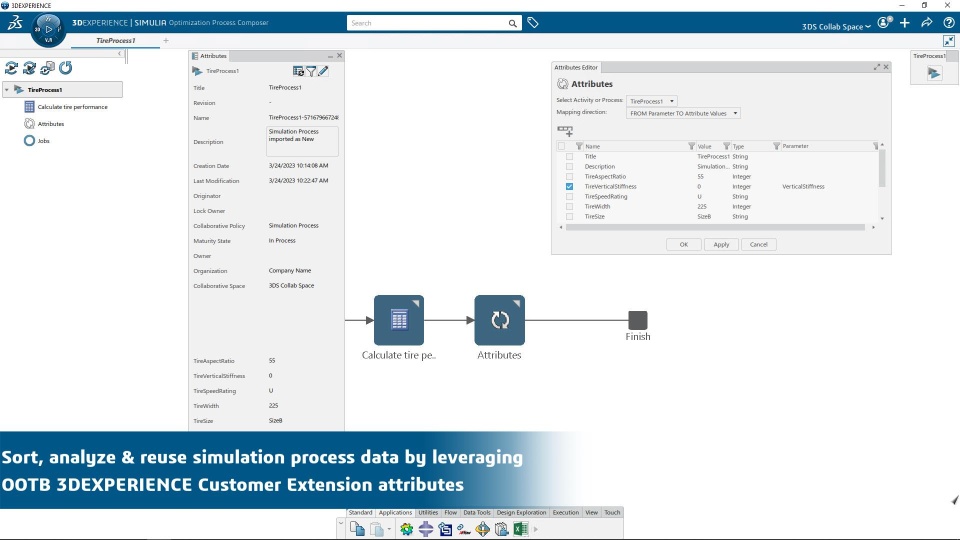Click the filter funnel in the Attributes panel

[311, 71]
